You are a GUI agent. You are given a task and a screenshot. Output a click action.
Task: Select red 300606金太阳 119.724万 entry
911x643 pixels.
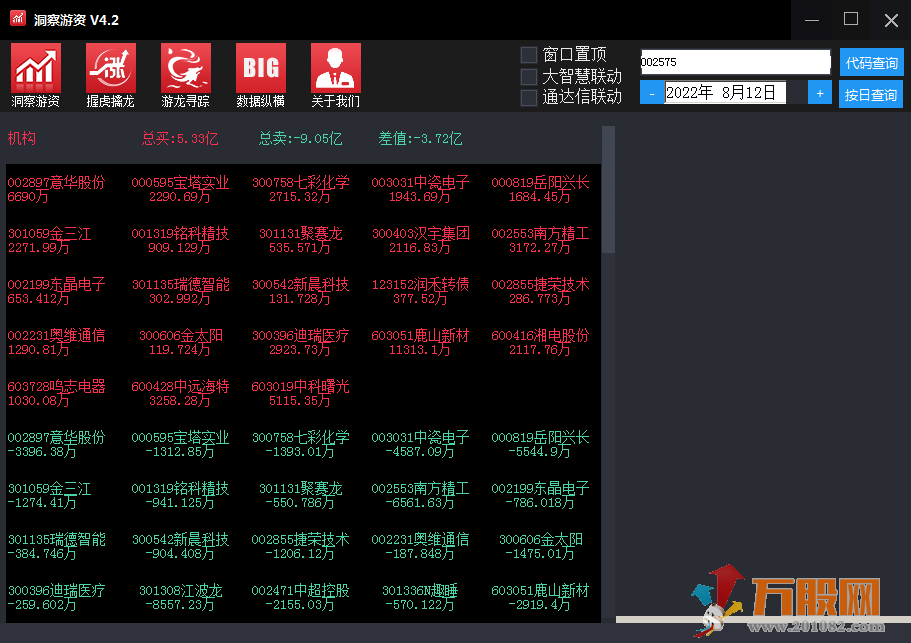pos(181,343)
